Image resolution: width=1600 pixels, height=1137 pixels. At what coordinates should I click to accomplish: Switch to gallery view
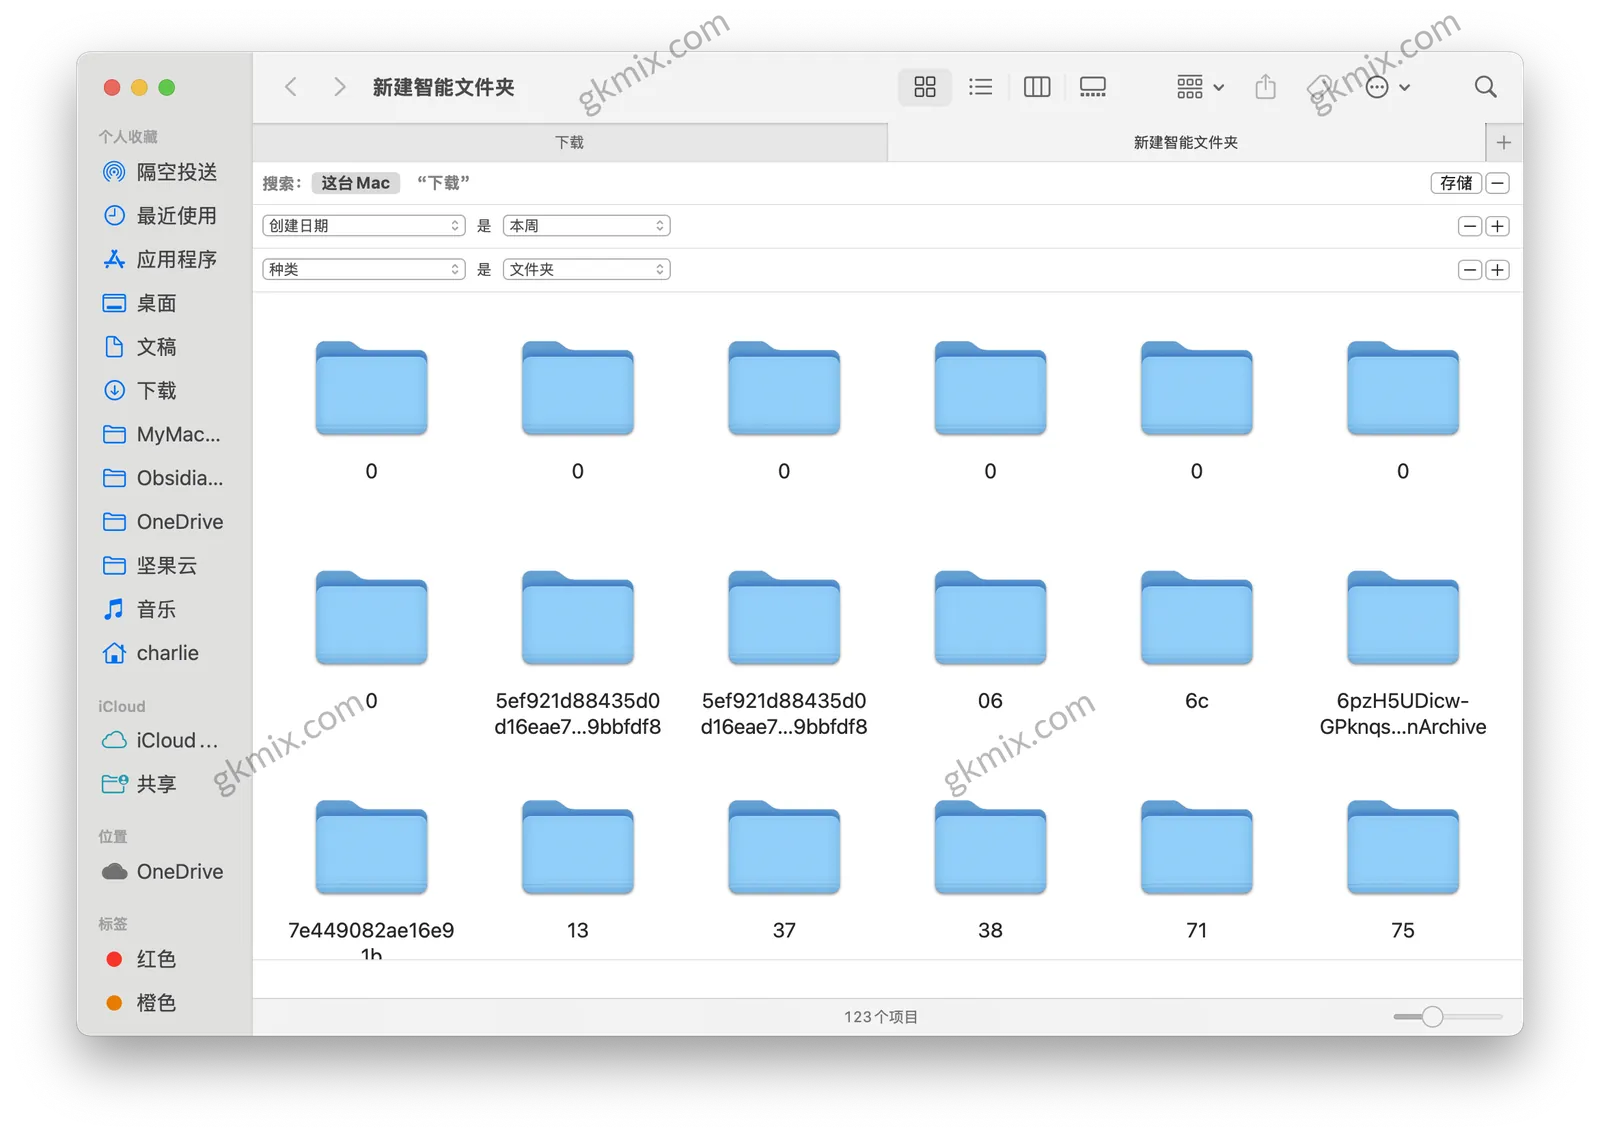point(1093,87)
